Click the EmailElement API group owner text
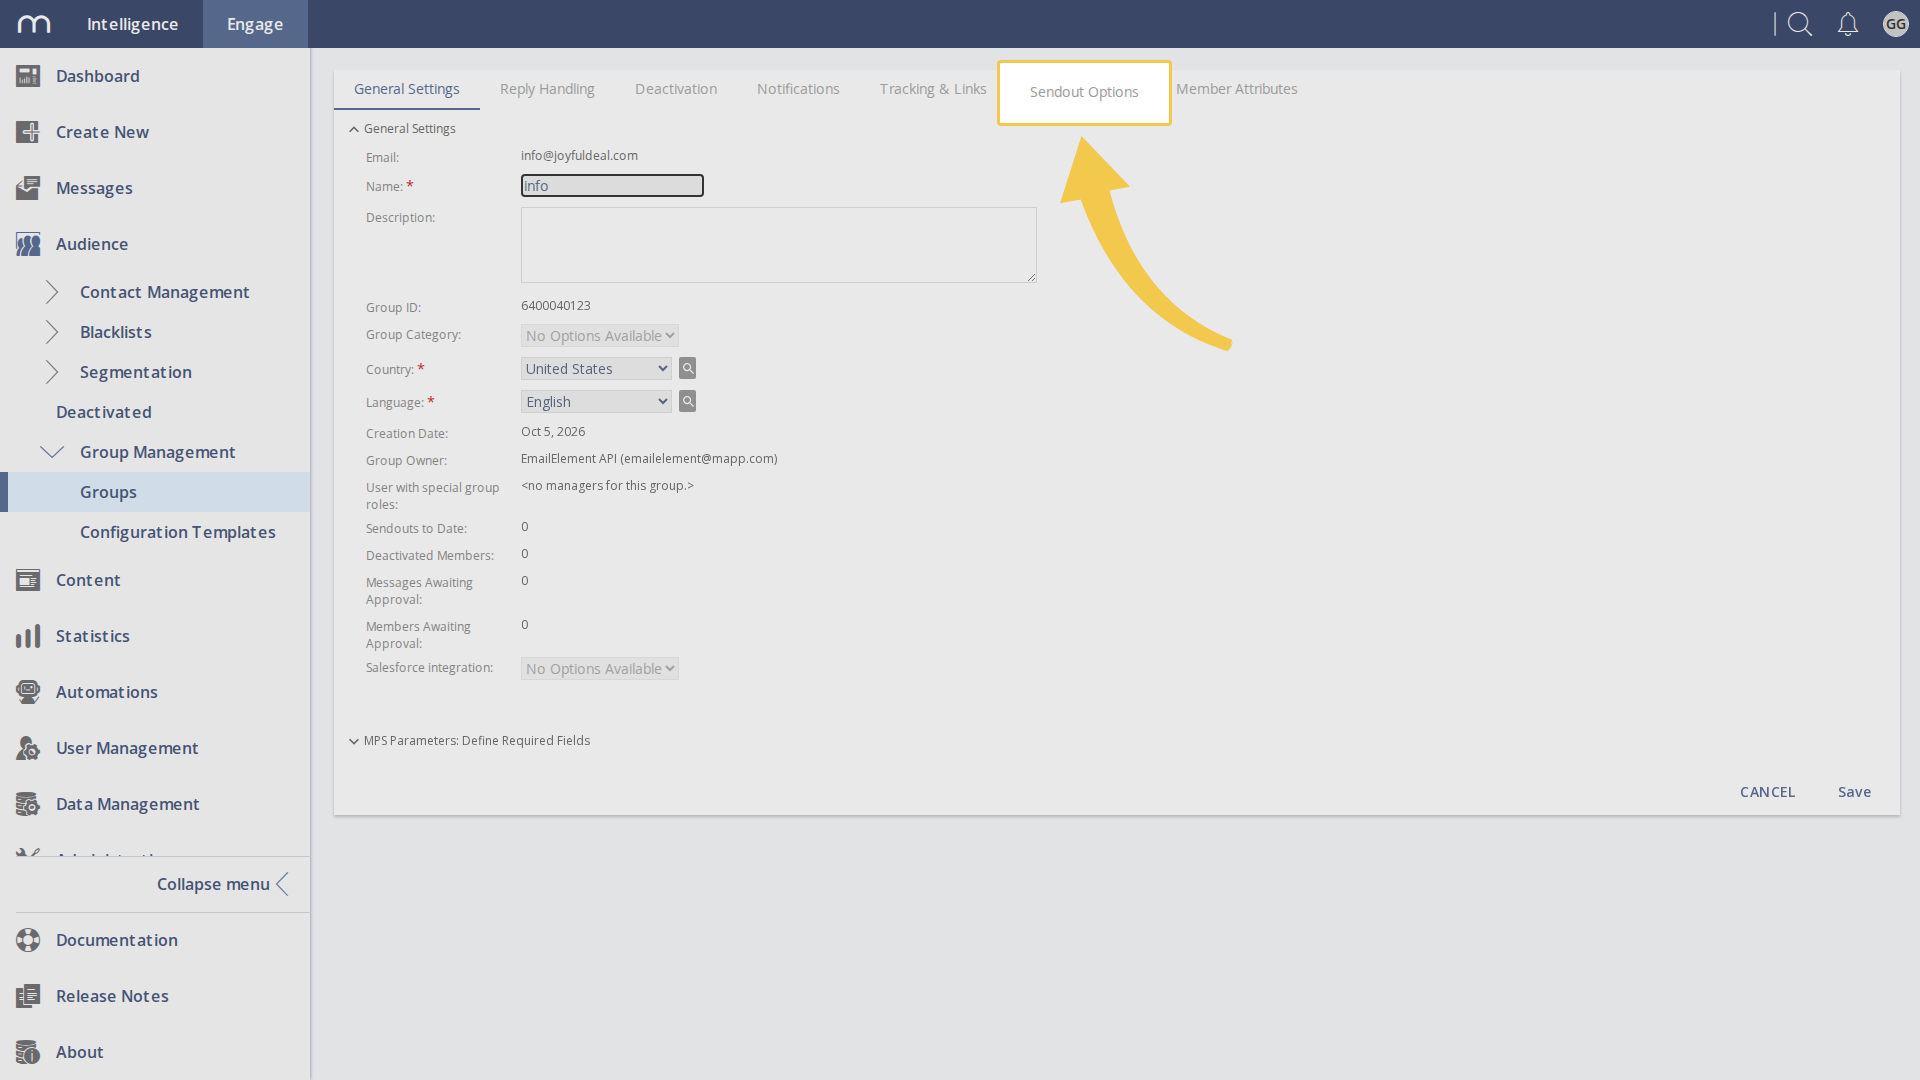The image size is (1920, 1080). pos(649,458)
